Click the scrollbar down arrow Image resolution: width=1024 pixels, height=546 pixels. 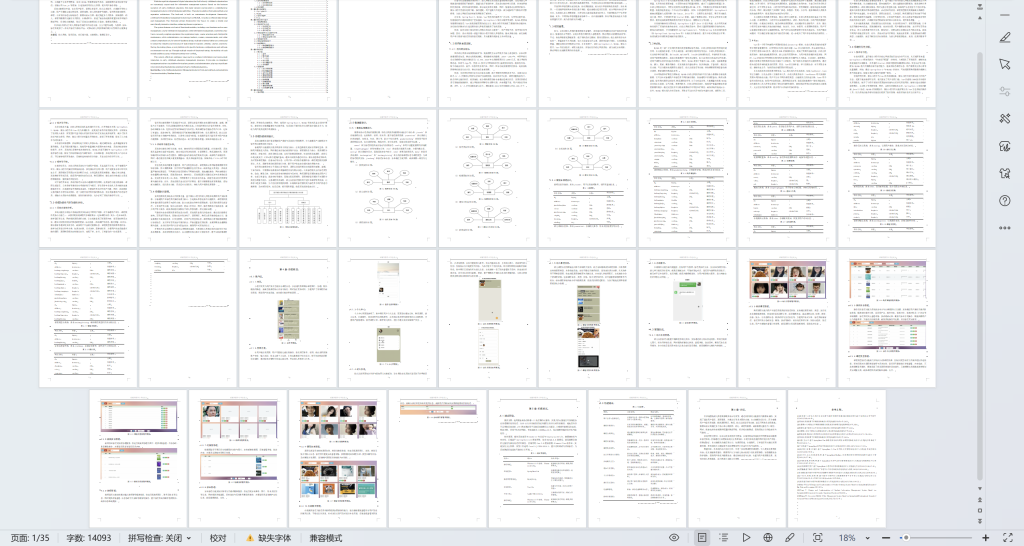point(979,488)
